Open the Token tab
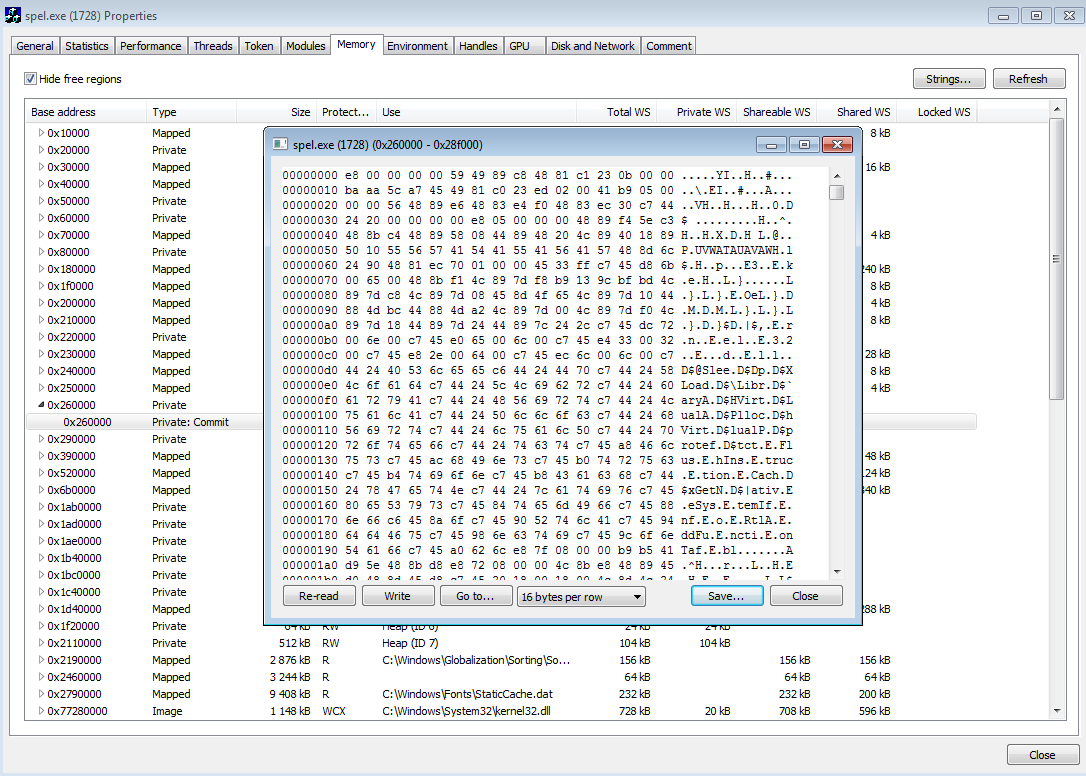1086x776 pixels. tap(259, 46)
